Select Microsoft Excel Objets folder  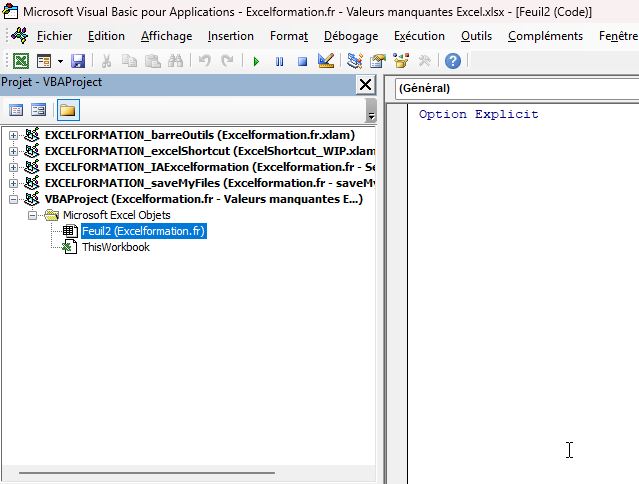pos(117,215)
